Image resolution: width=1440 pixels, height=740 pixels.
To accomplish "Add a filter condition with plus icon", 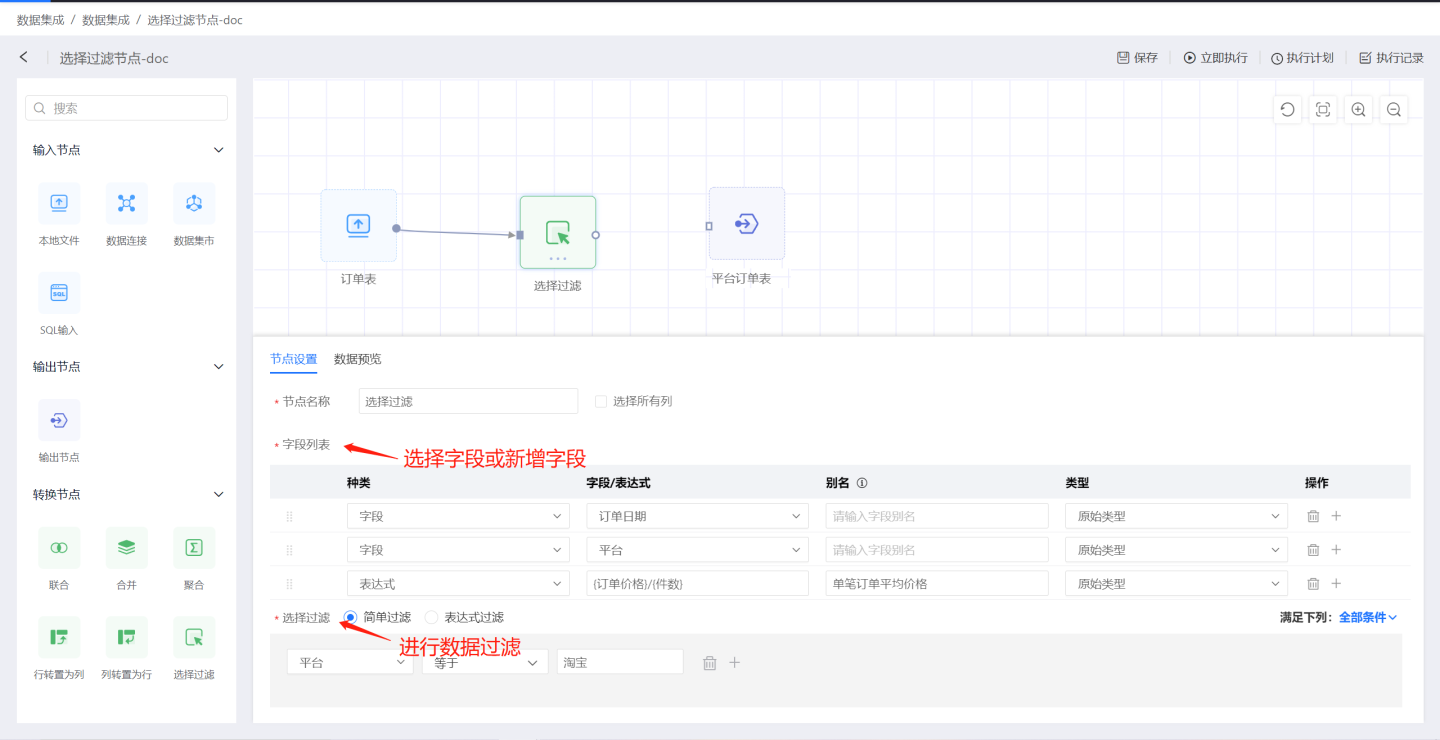I will (x=735, y=662).
